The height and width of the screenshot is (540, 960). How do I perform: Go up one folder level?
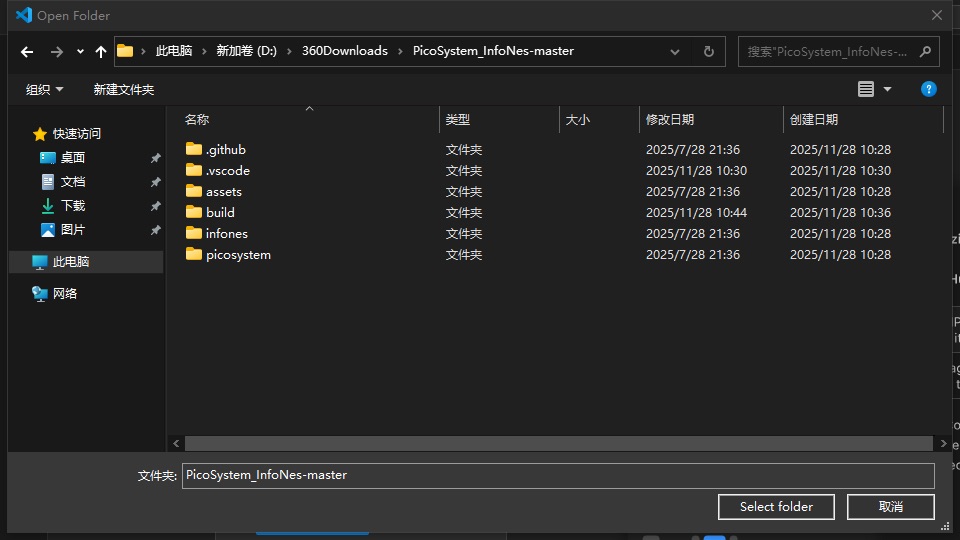101,52
